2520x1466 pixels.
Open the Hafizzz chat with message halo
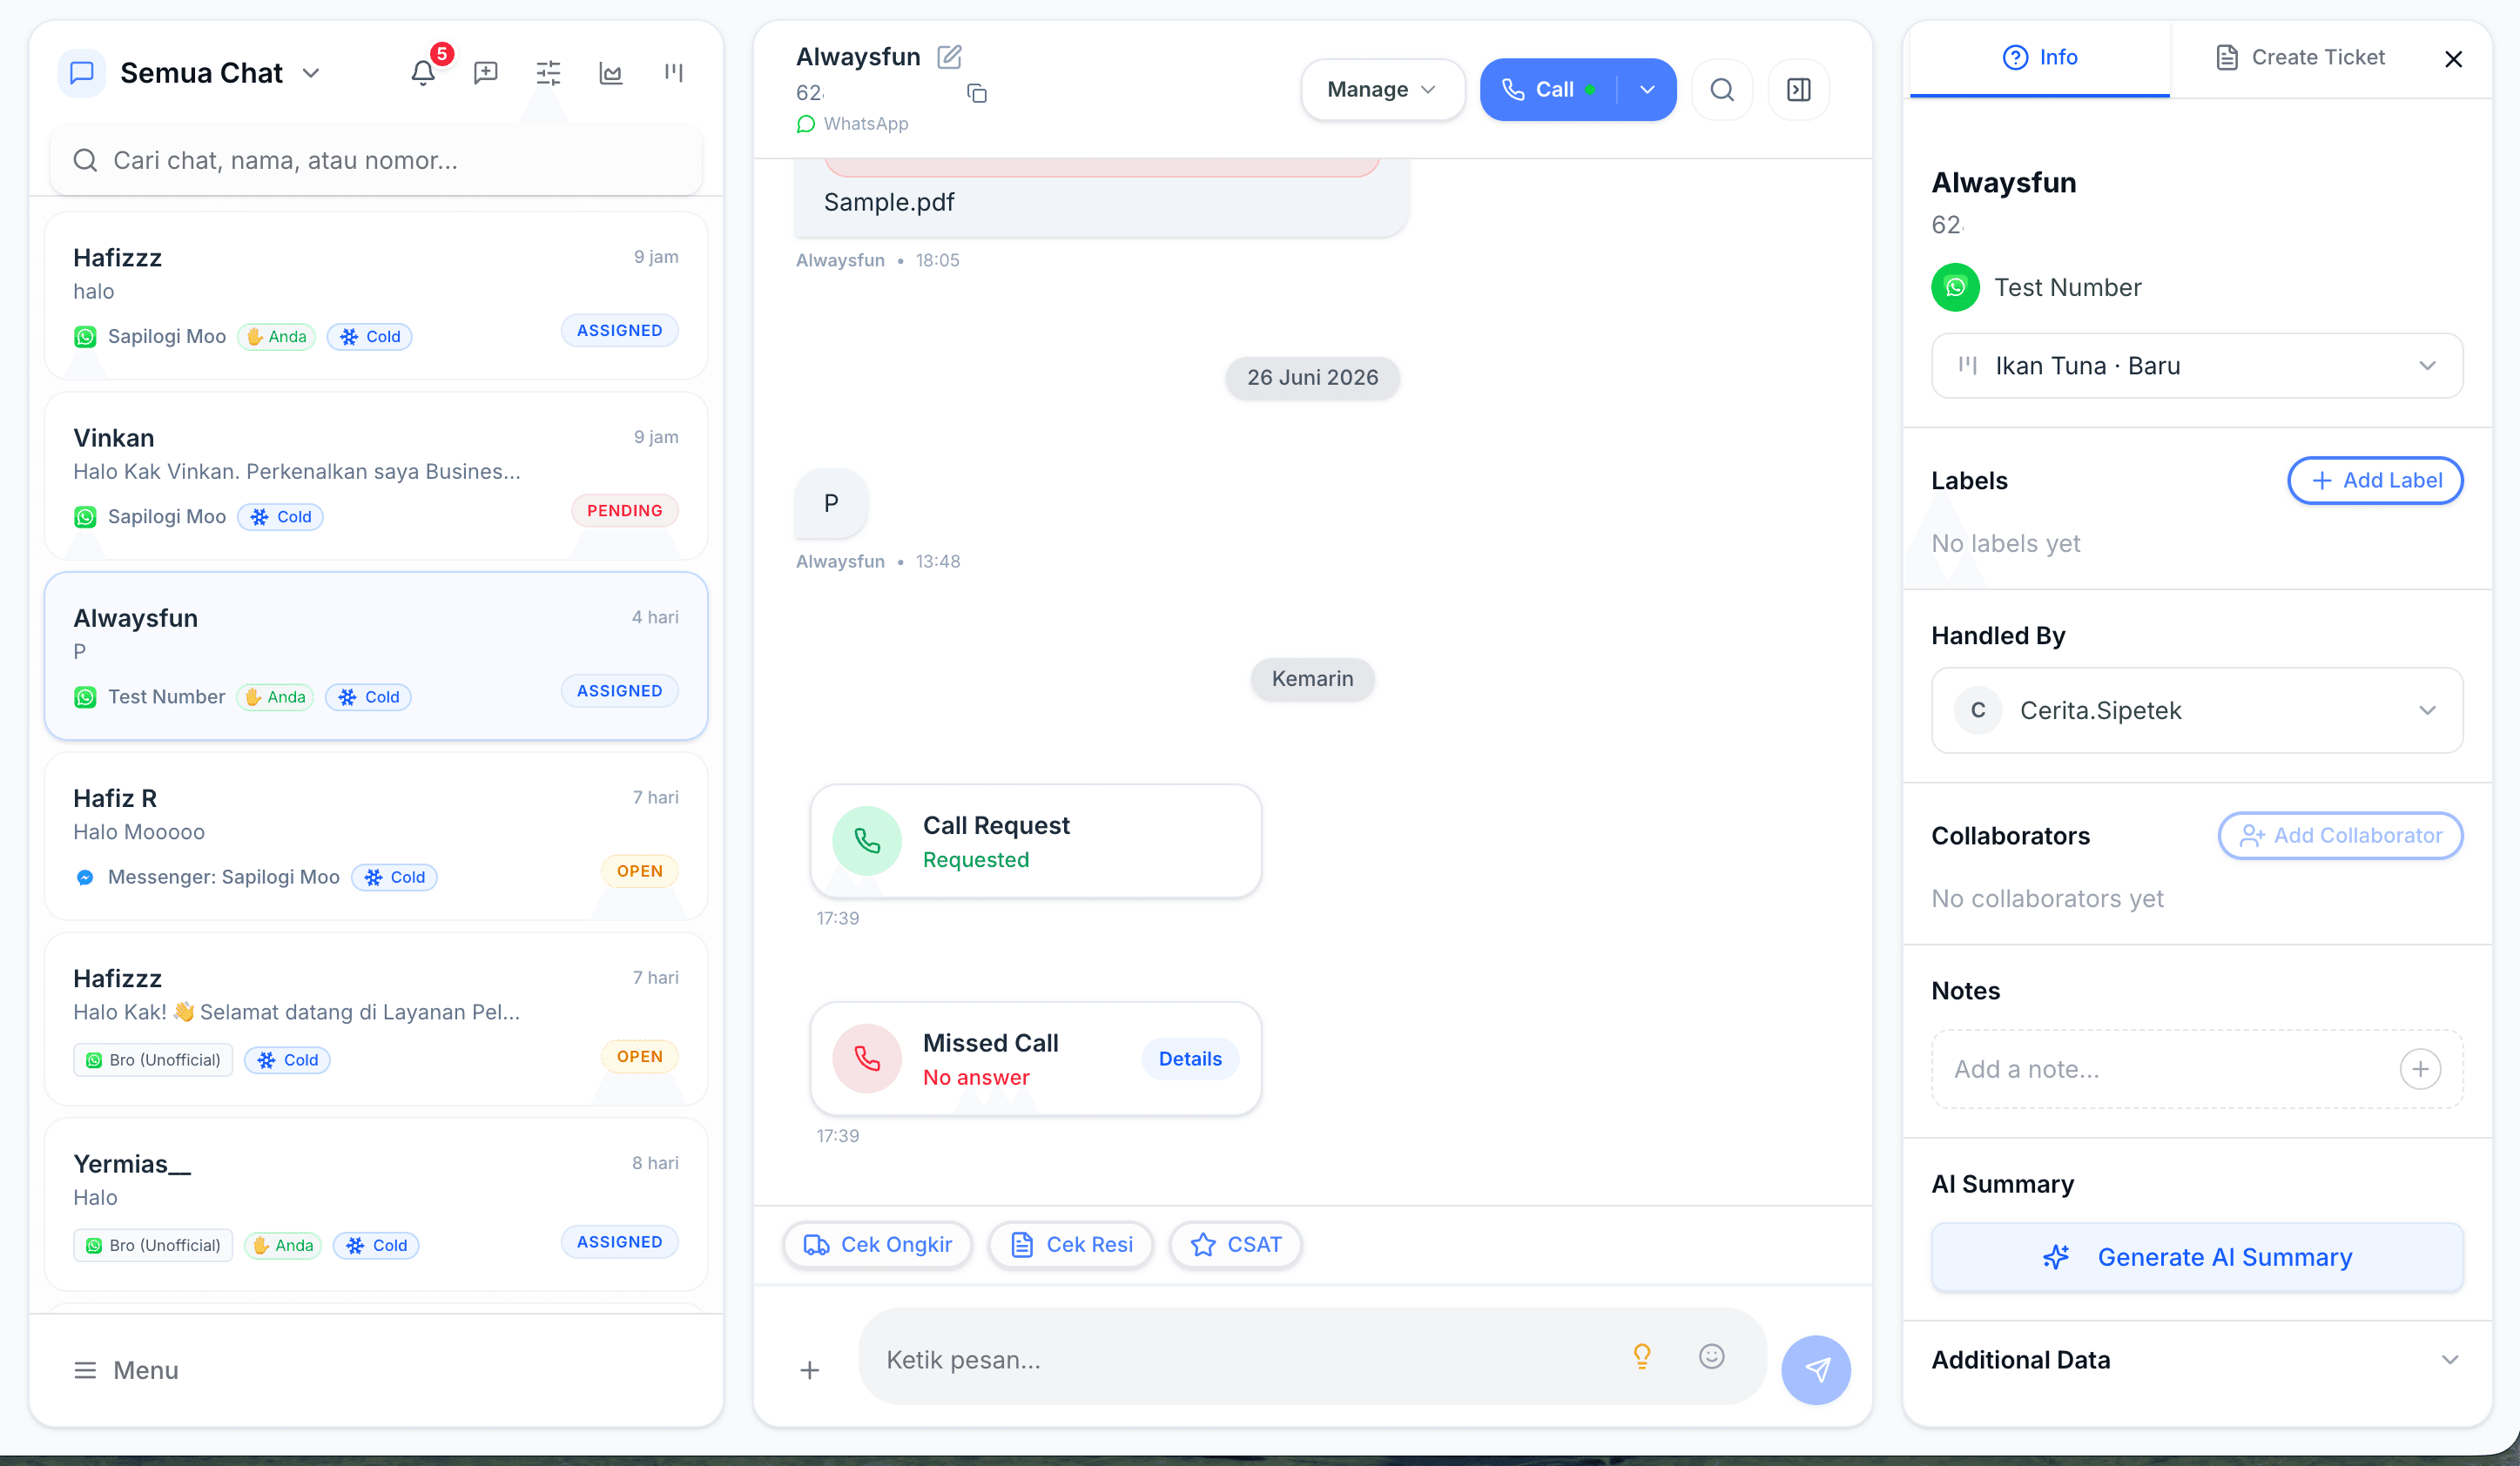tap(376, 295)
